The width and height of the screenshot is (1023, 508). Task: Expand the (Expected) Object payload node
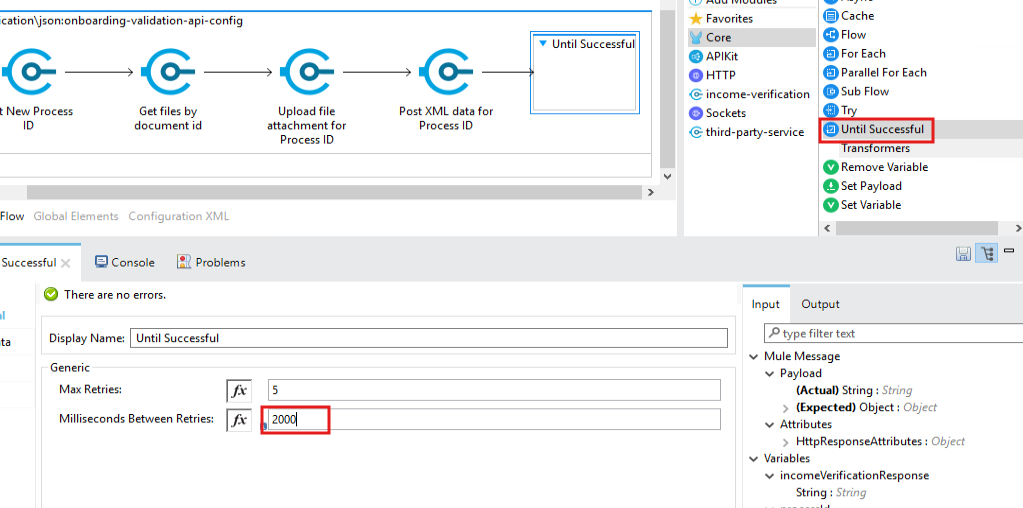[785, 408]
